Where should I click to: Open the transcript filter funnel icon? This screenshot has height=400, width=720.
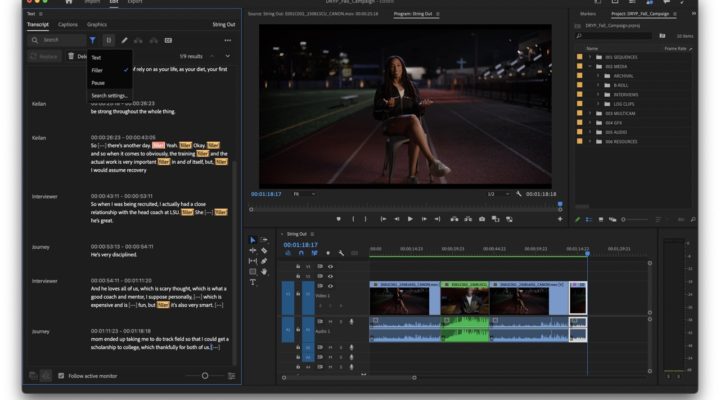tap(92, 40)
